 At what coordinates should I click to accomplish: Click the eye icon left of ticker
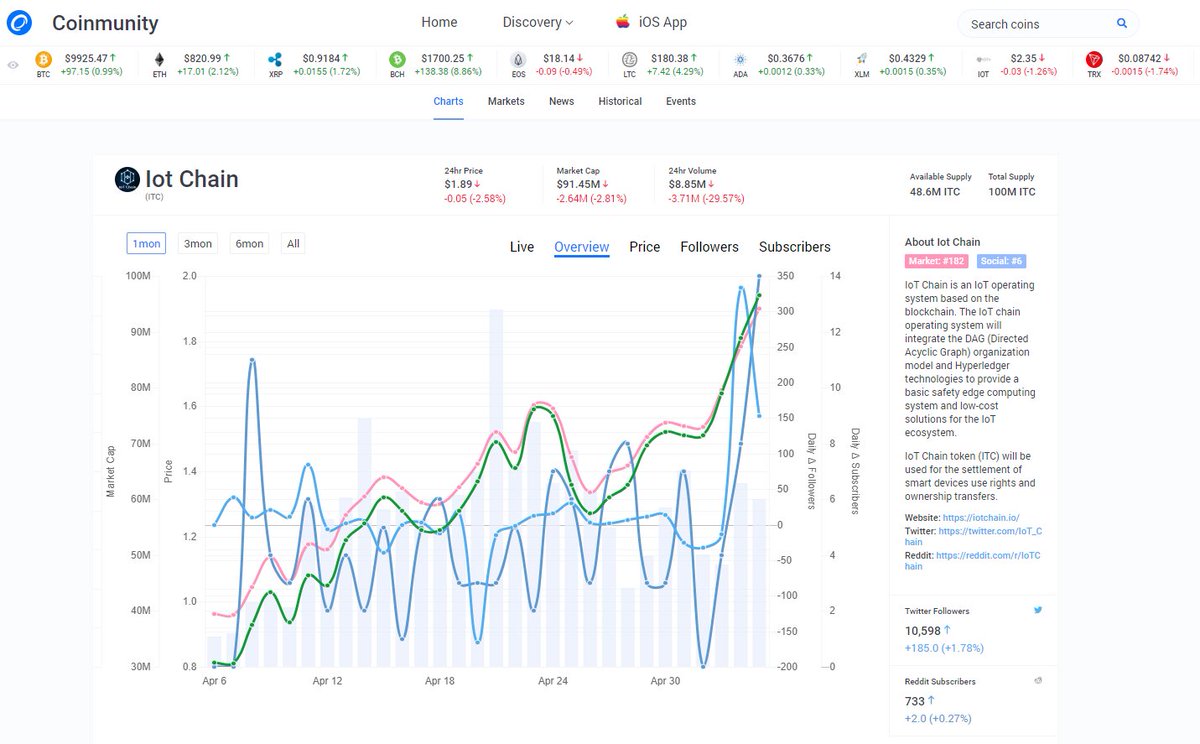[13, 65]
